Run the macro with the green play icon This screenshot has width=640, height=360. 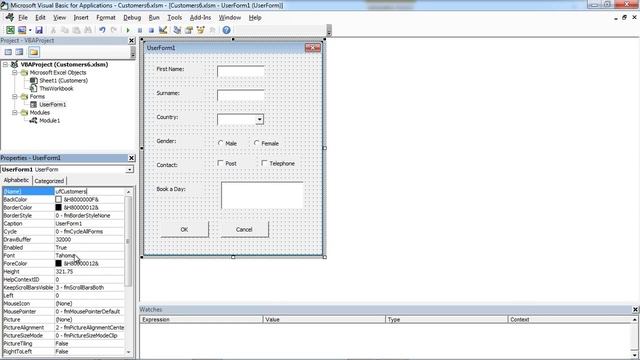[x=128, y=30]
